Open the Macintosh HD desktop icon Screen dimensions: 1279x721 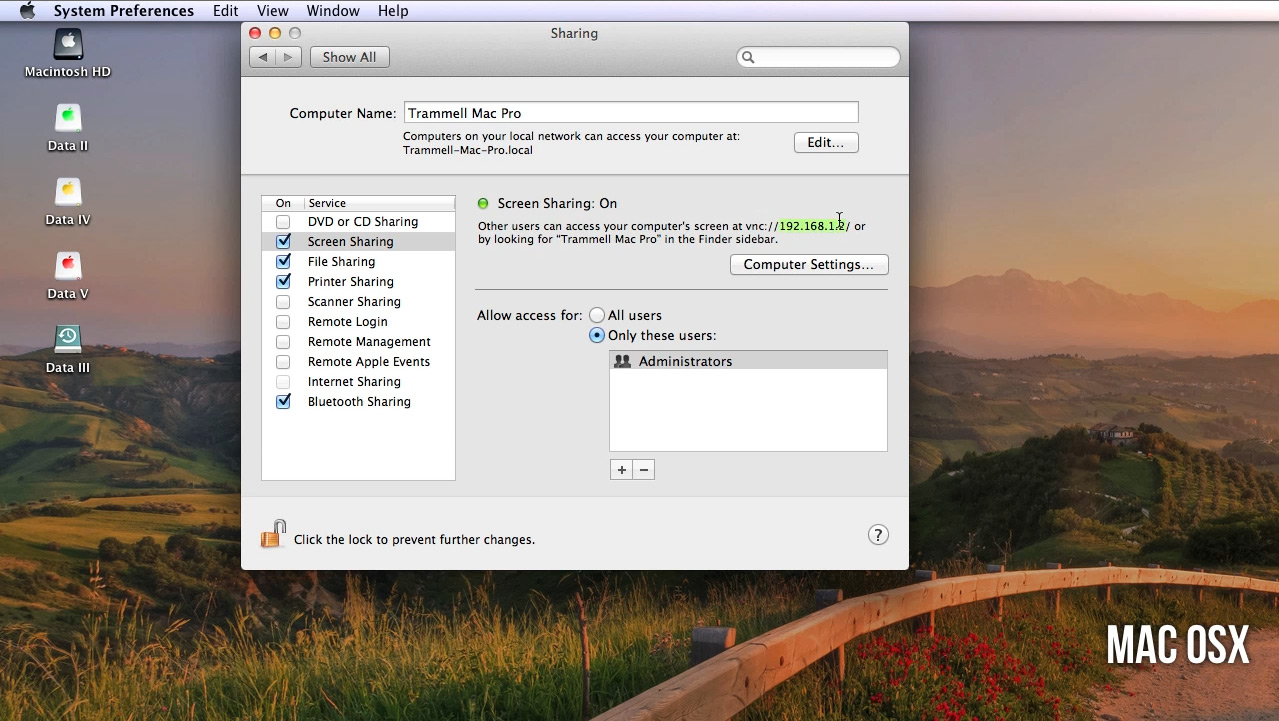(66, 45)
